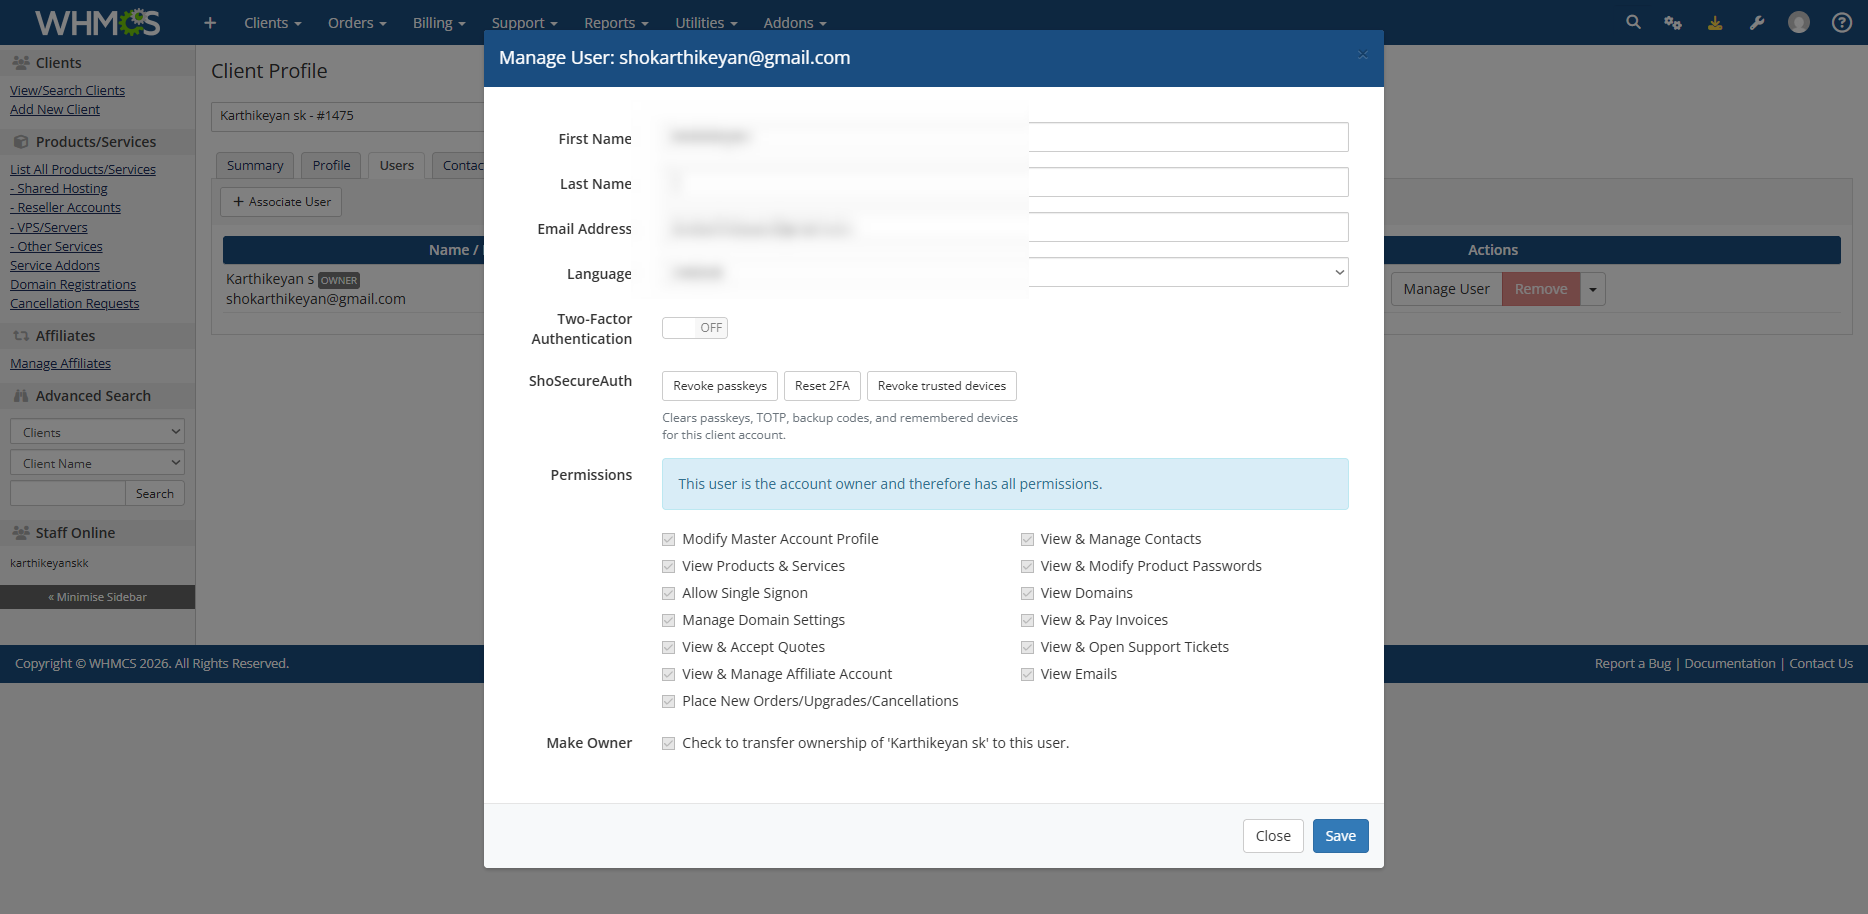Toggle View Emails checkbox
Screen dimensions: 1868x914
point(1027,674)
